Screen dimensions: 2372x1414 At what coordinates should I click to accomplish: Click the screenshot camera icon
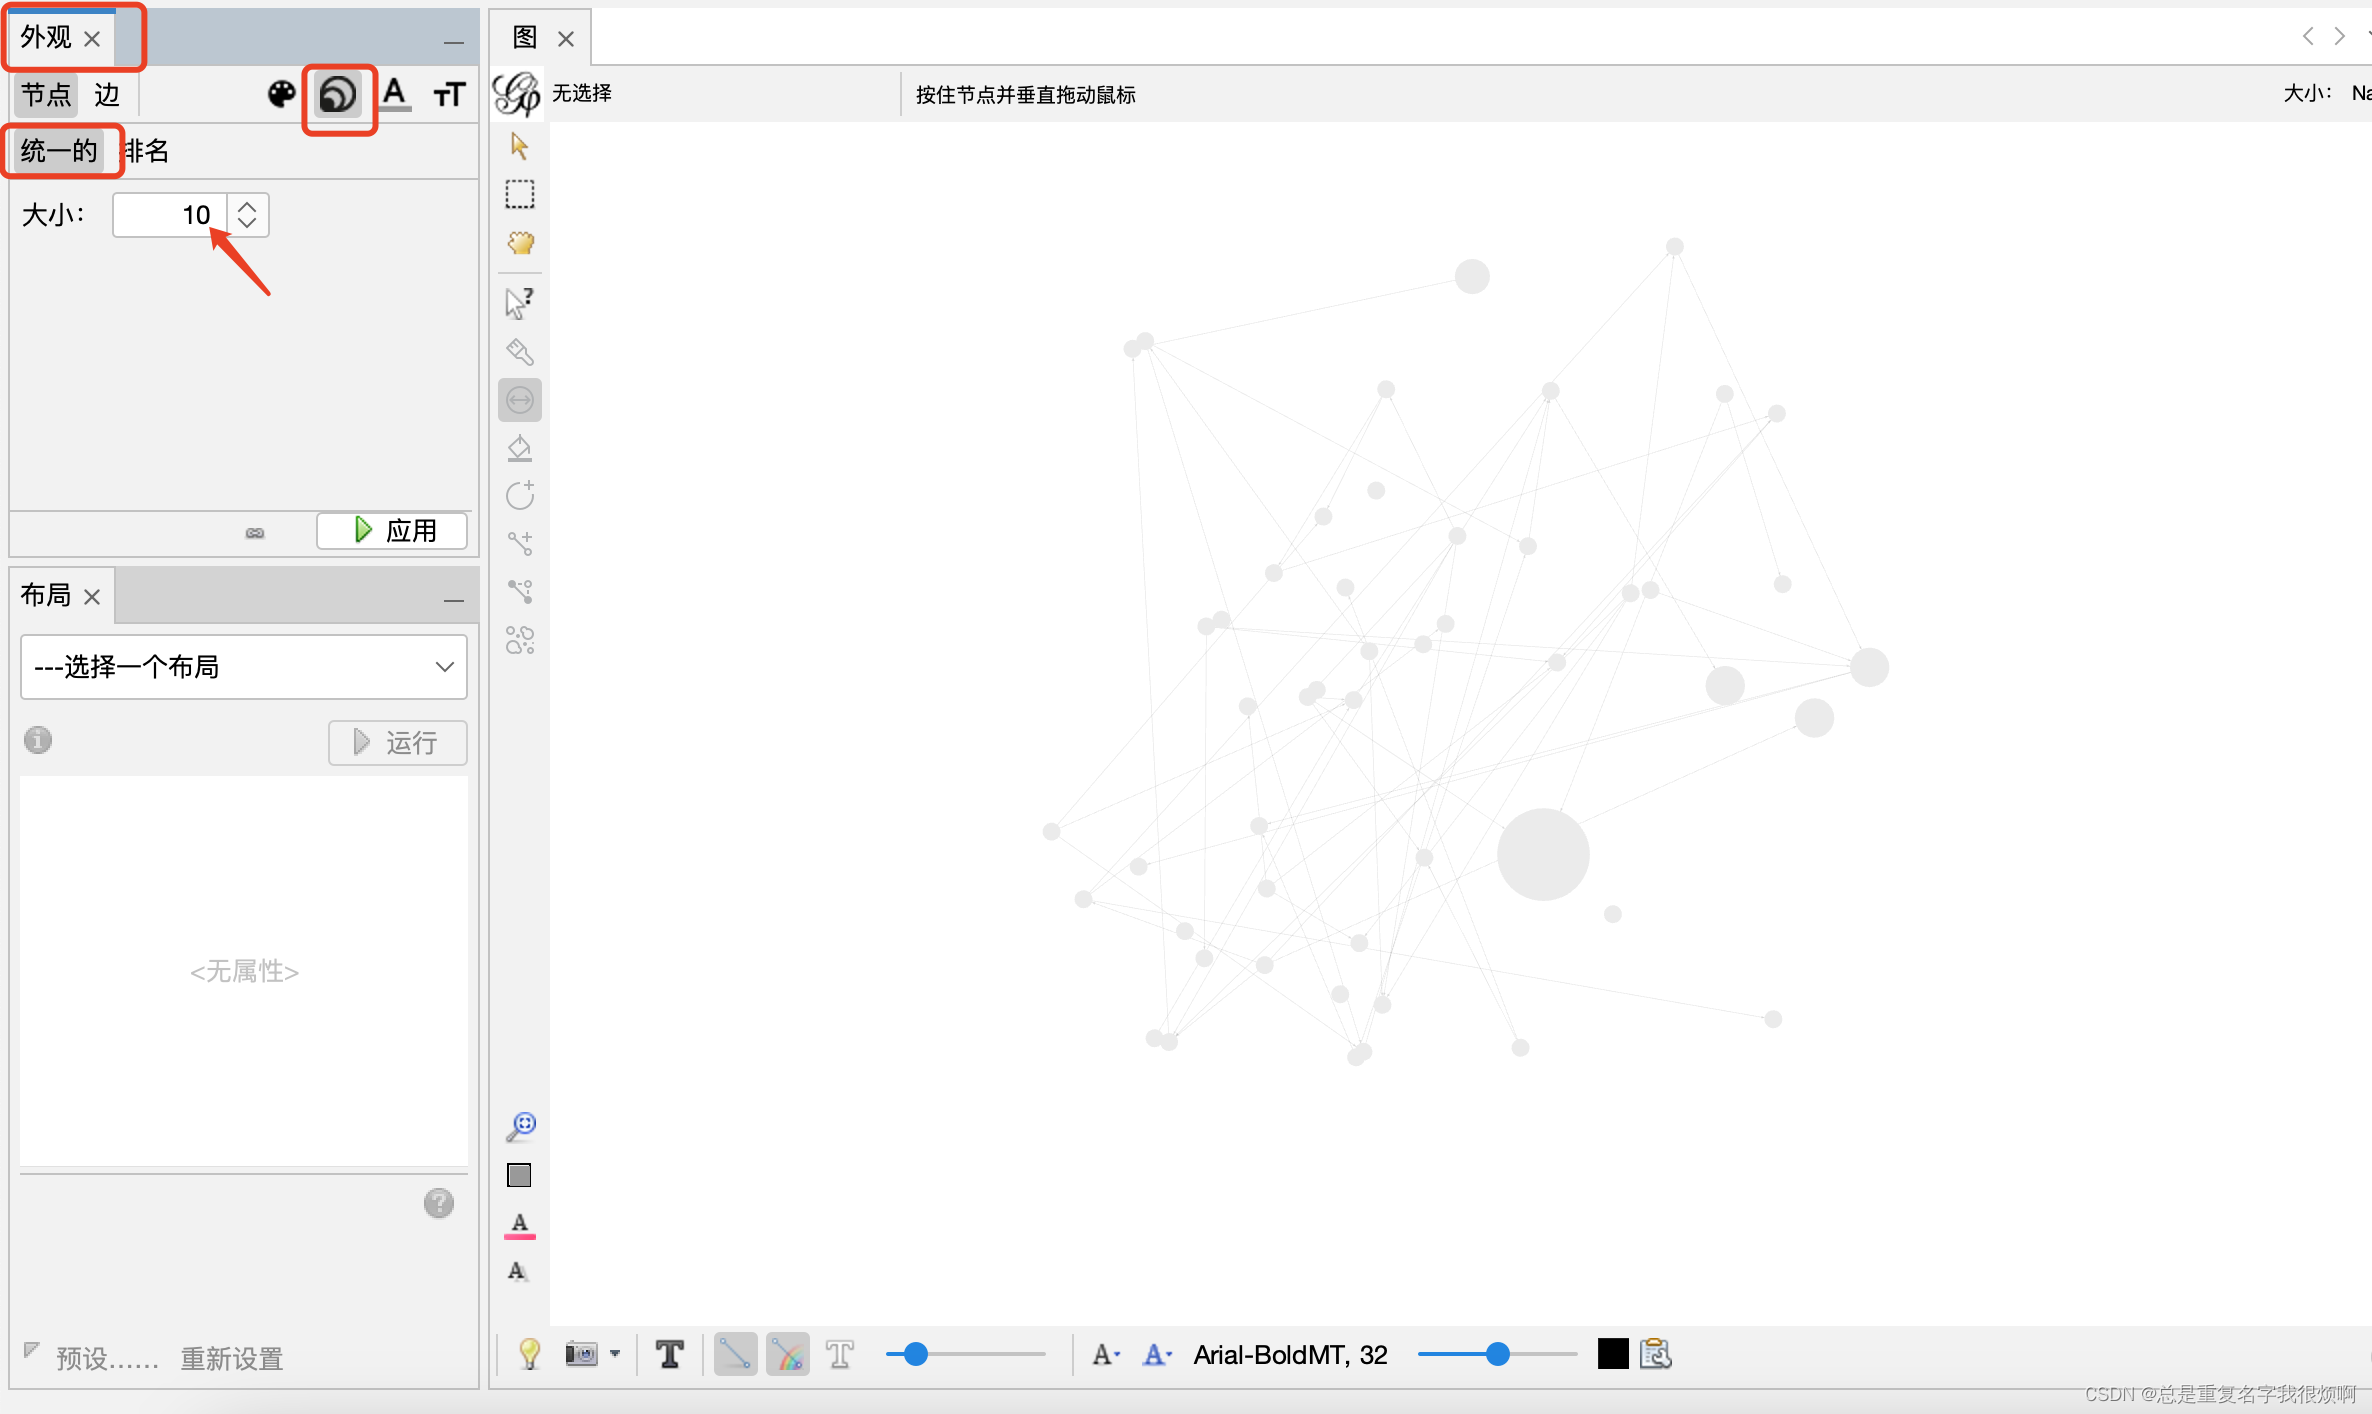pyautogui.click(x=581, y=1354)
